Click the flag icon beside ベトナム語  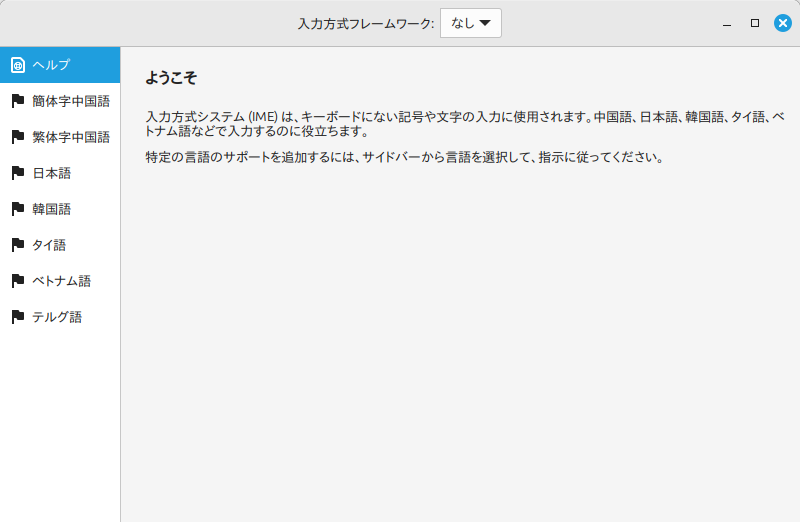18,281
